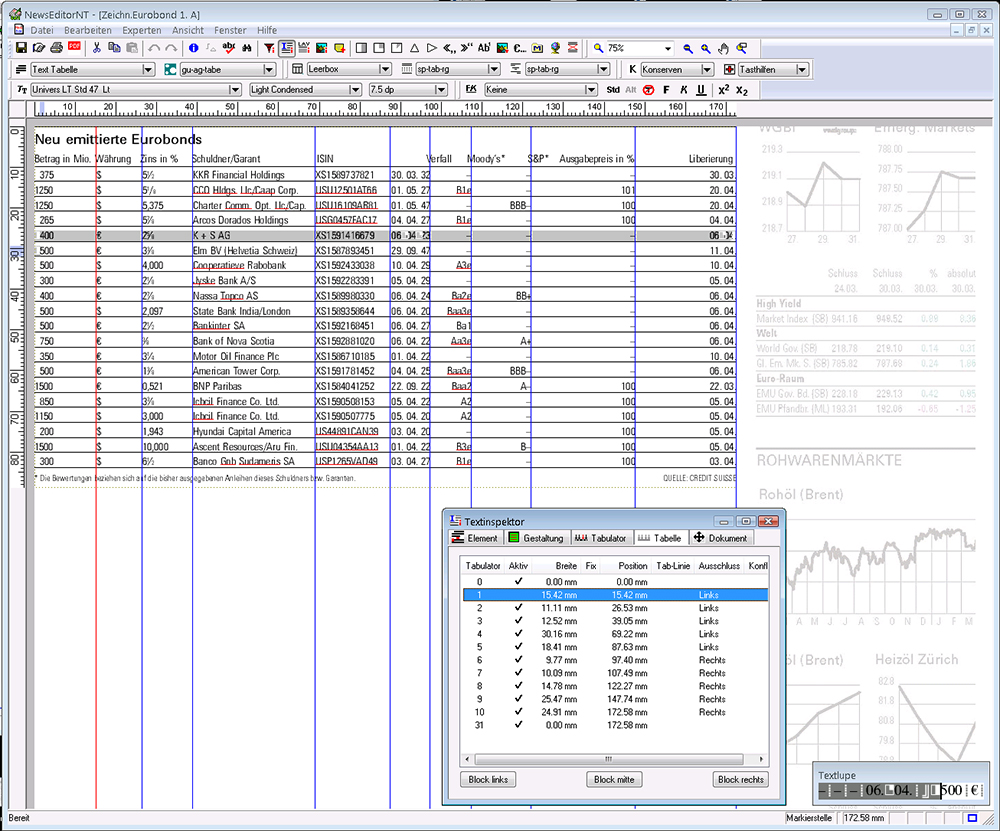This screenshot has height=831, width=1000.
Task: Click the LAY layout icon
Action: 304,48
